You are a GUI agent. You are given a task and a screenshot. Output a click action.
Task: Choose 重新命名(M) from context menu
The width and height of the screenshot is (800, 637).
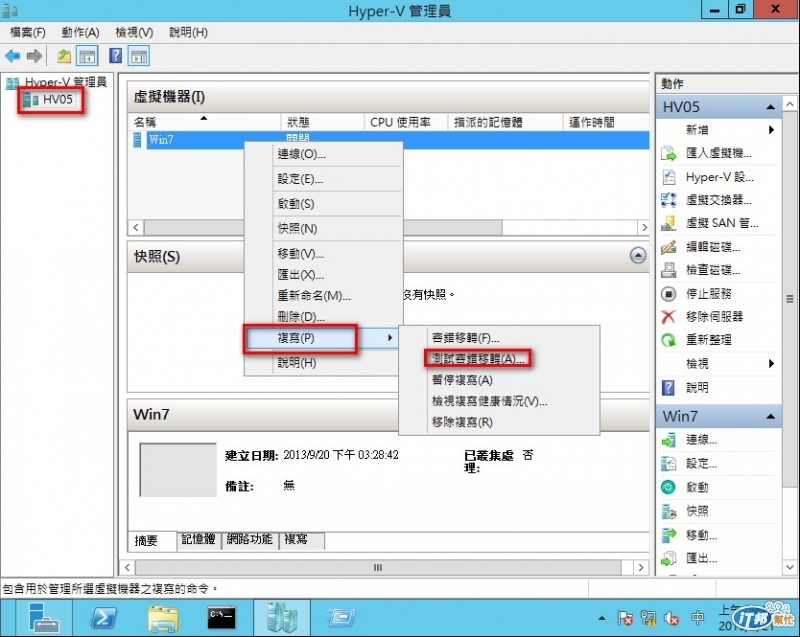click(x=322, y=296)
